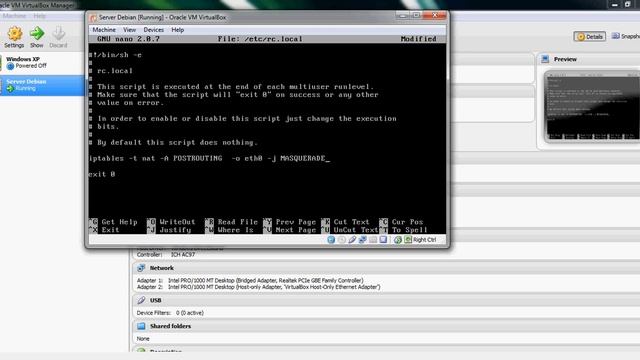The width and height of the screenshot is (640, 360).
Task: Open View menu in Server Debian window
Action: (129, 30)
